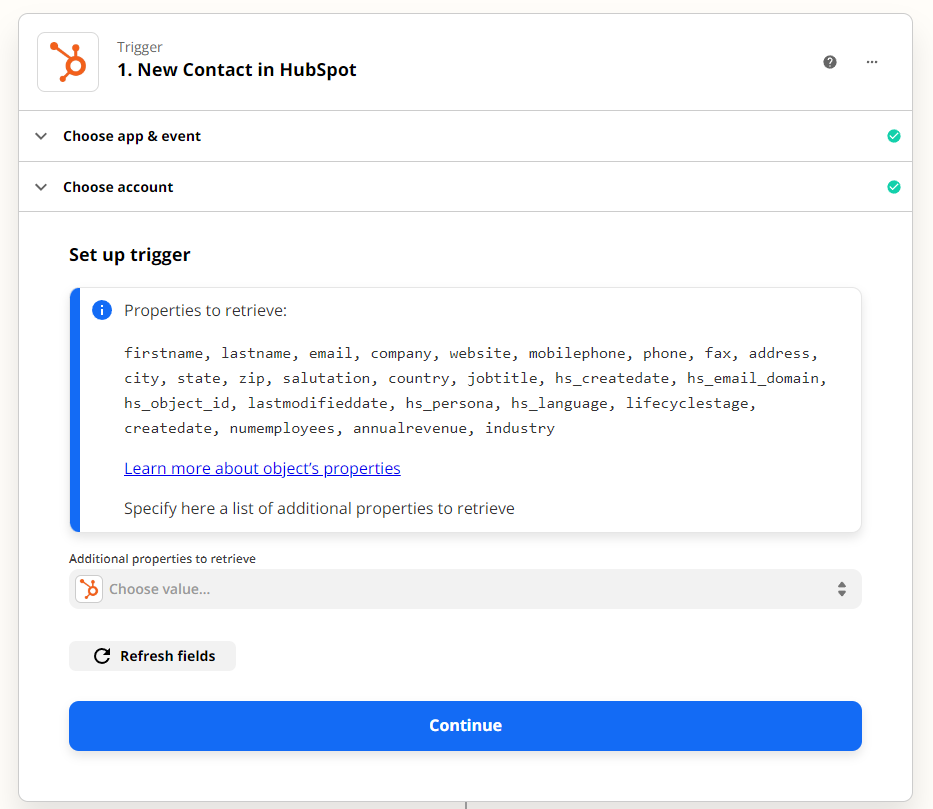Open the Choose app & event section

465,136
